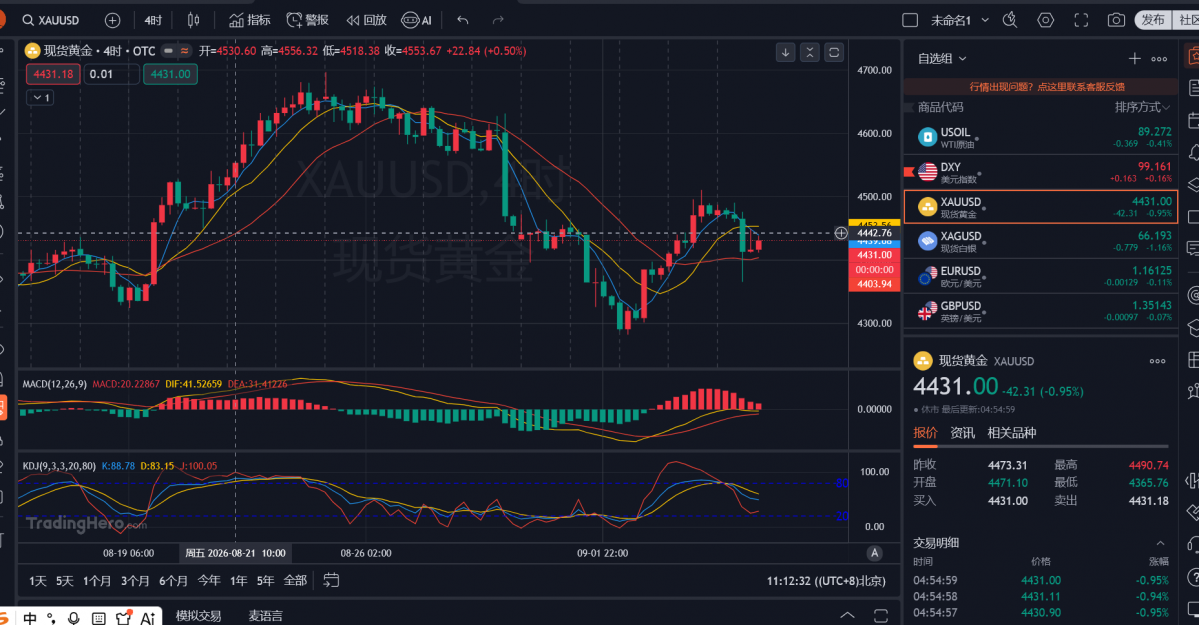Open the chart settings hexagon icon
1199x625 pixels.
pos(1045,20)
